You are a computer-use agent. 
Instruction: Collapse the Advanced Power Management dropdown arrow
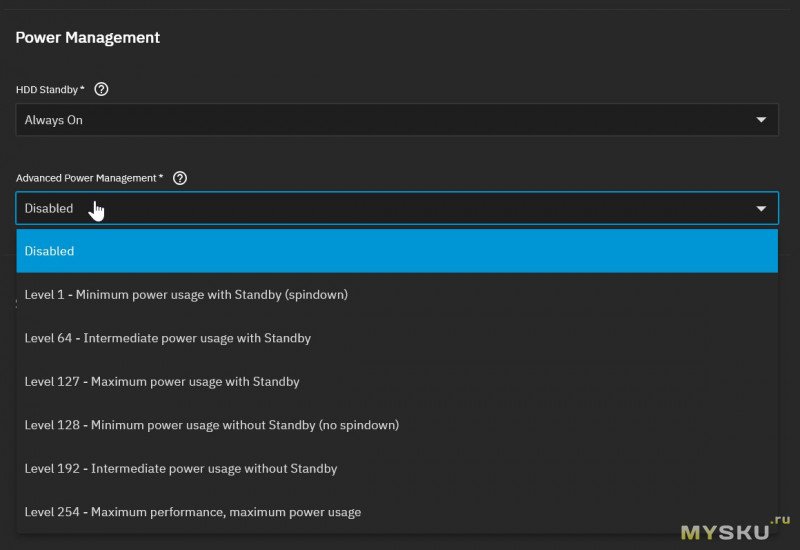(762, 208)
